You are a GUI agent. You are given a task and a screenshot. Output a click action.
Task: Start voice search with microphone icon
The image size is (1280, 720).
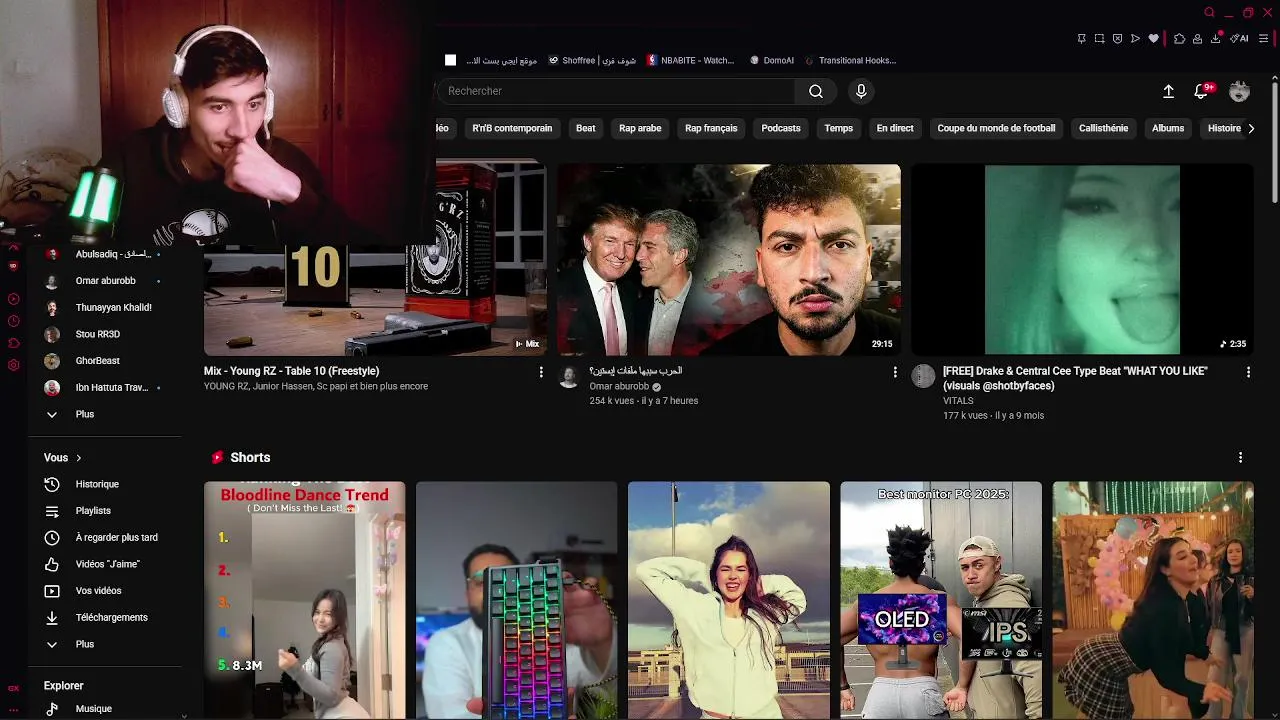[x=861, y=91]
